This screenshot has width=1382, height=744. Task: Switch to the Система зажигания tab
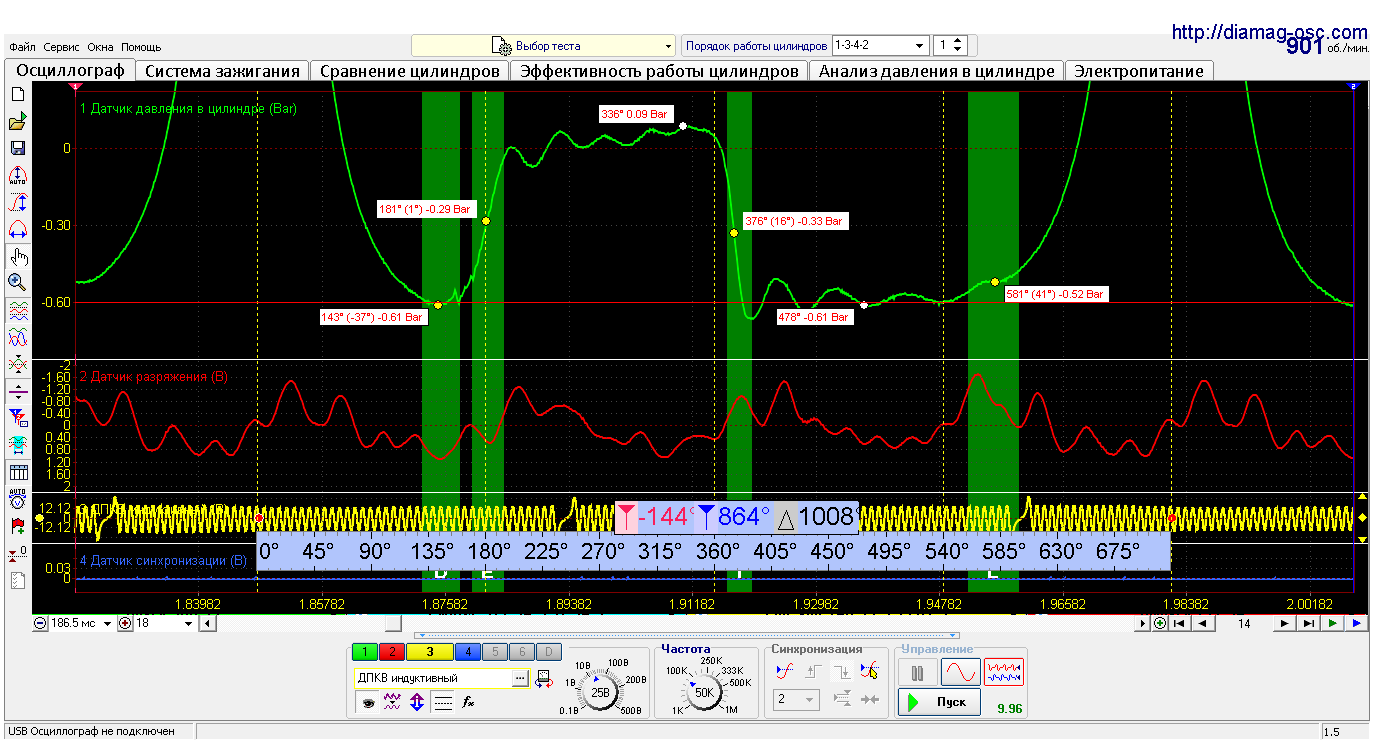tap(222, 71)
